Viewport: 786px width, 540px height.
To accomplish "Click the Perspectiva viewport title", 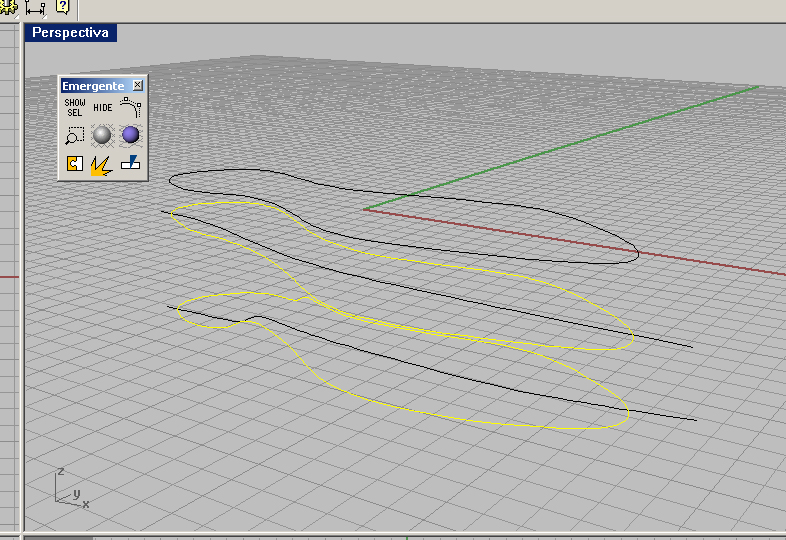I will click(x=71, y=33).
